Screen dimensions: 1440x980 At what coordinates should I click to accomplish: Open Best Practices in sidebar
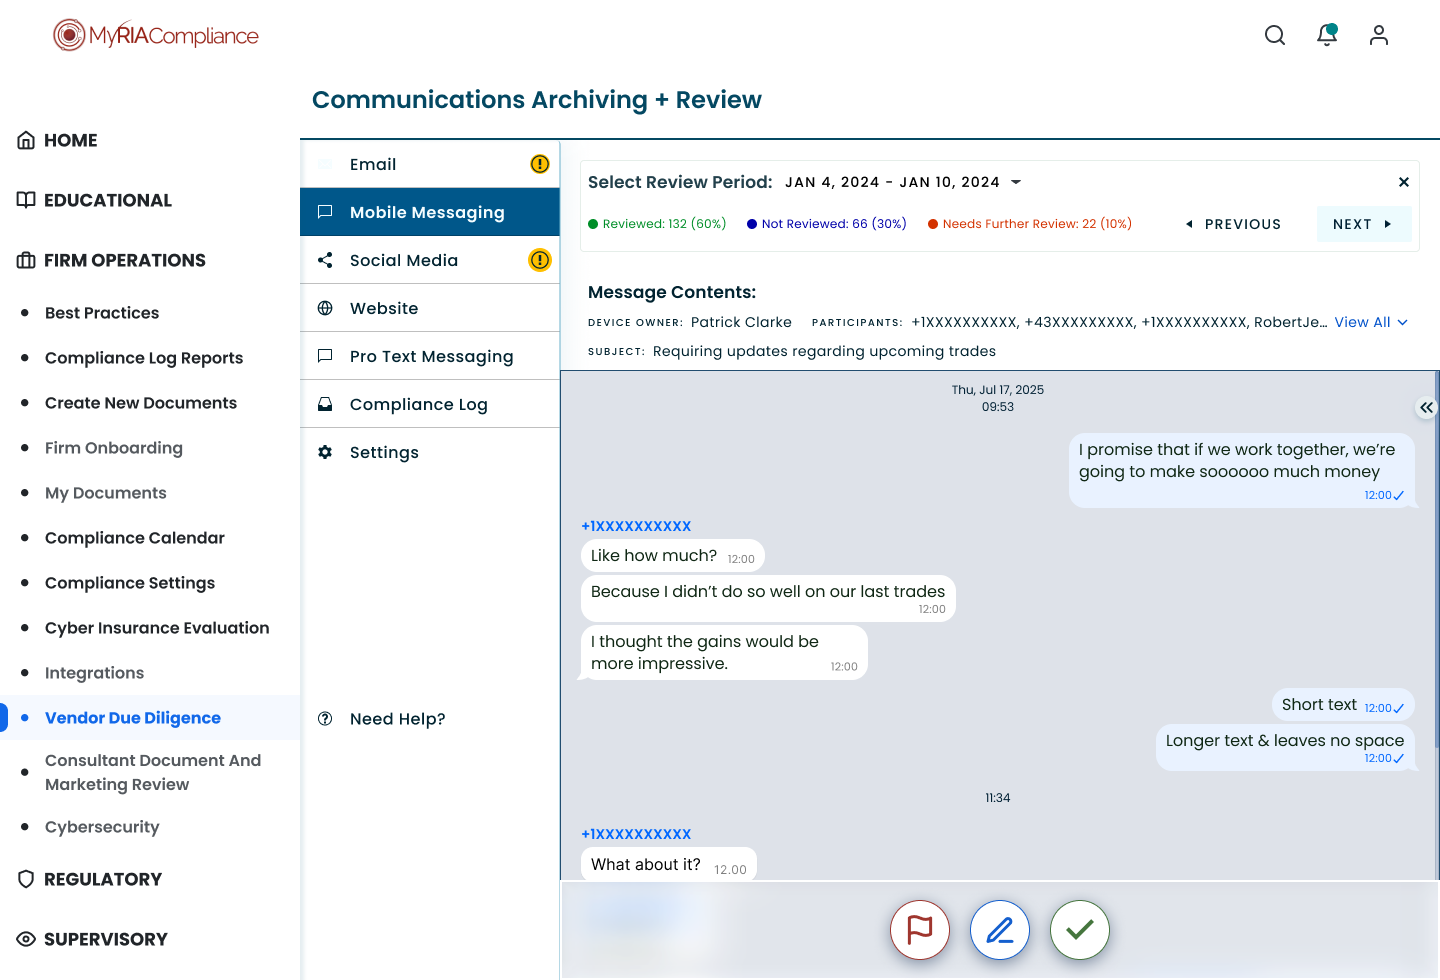[102, 313]
